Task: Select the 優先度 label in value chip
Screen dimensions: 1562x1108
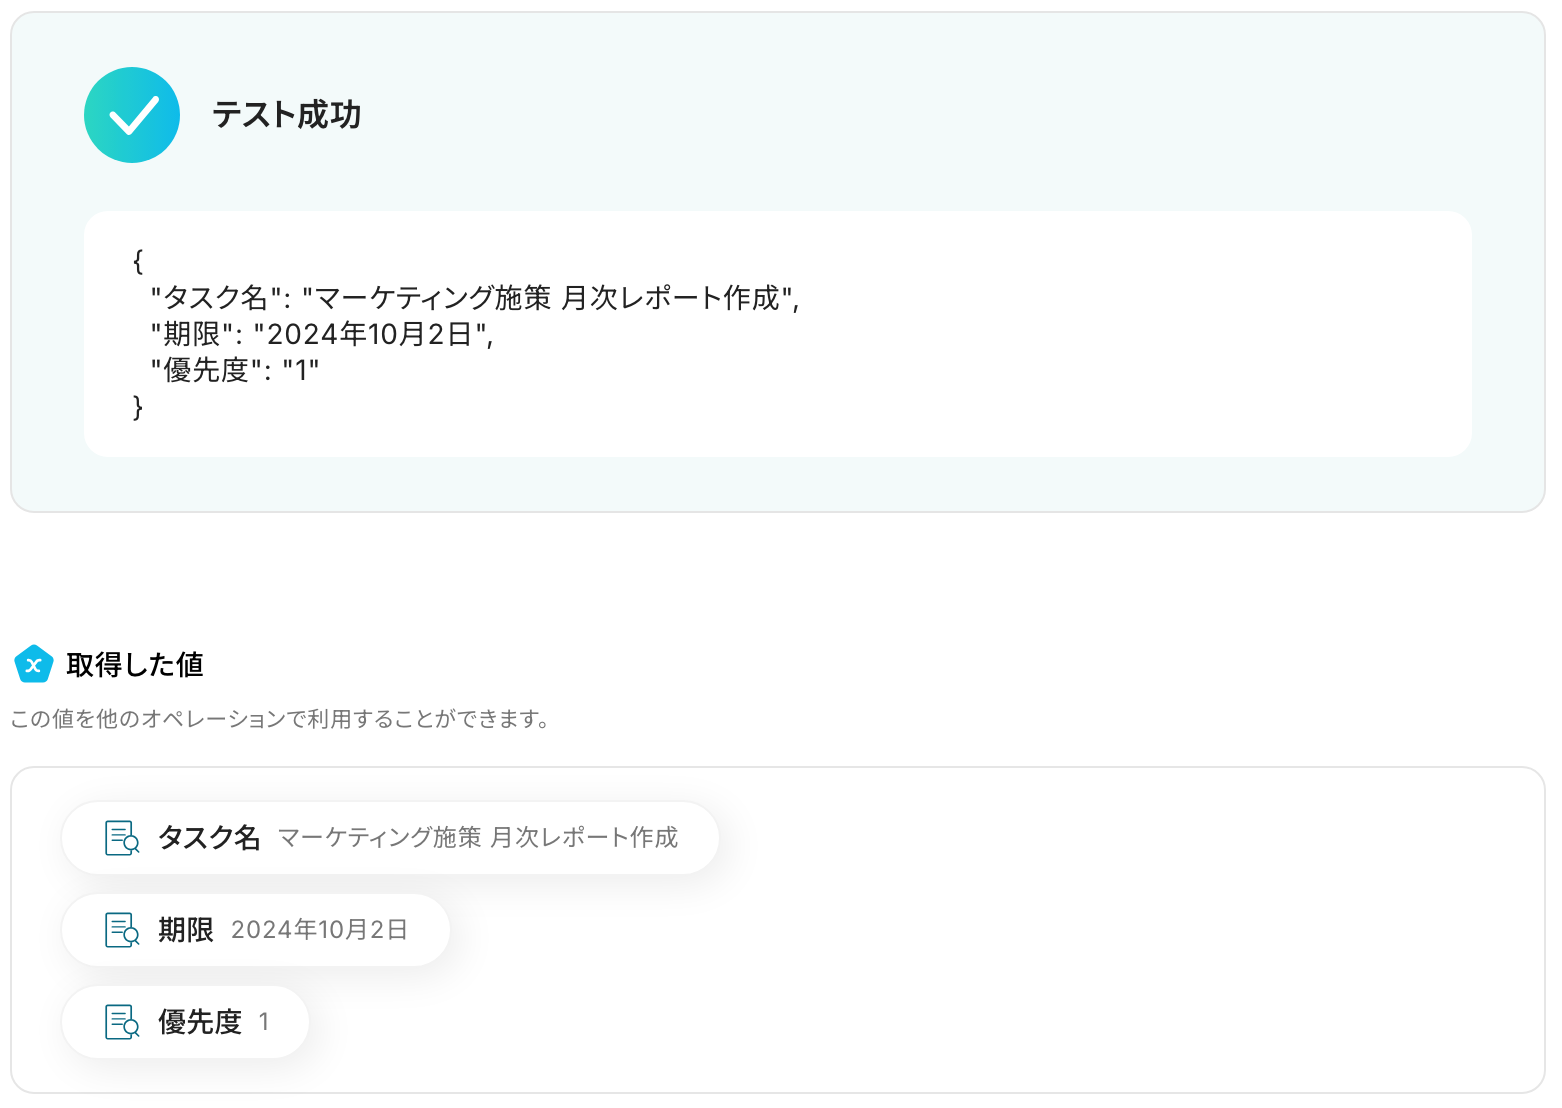Action: 200,1022
